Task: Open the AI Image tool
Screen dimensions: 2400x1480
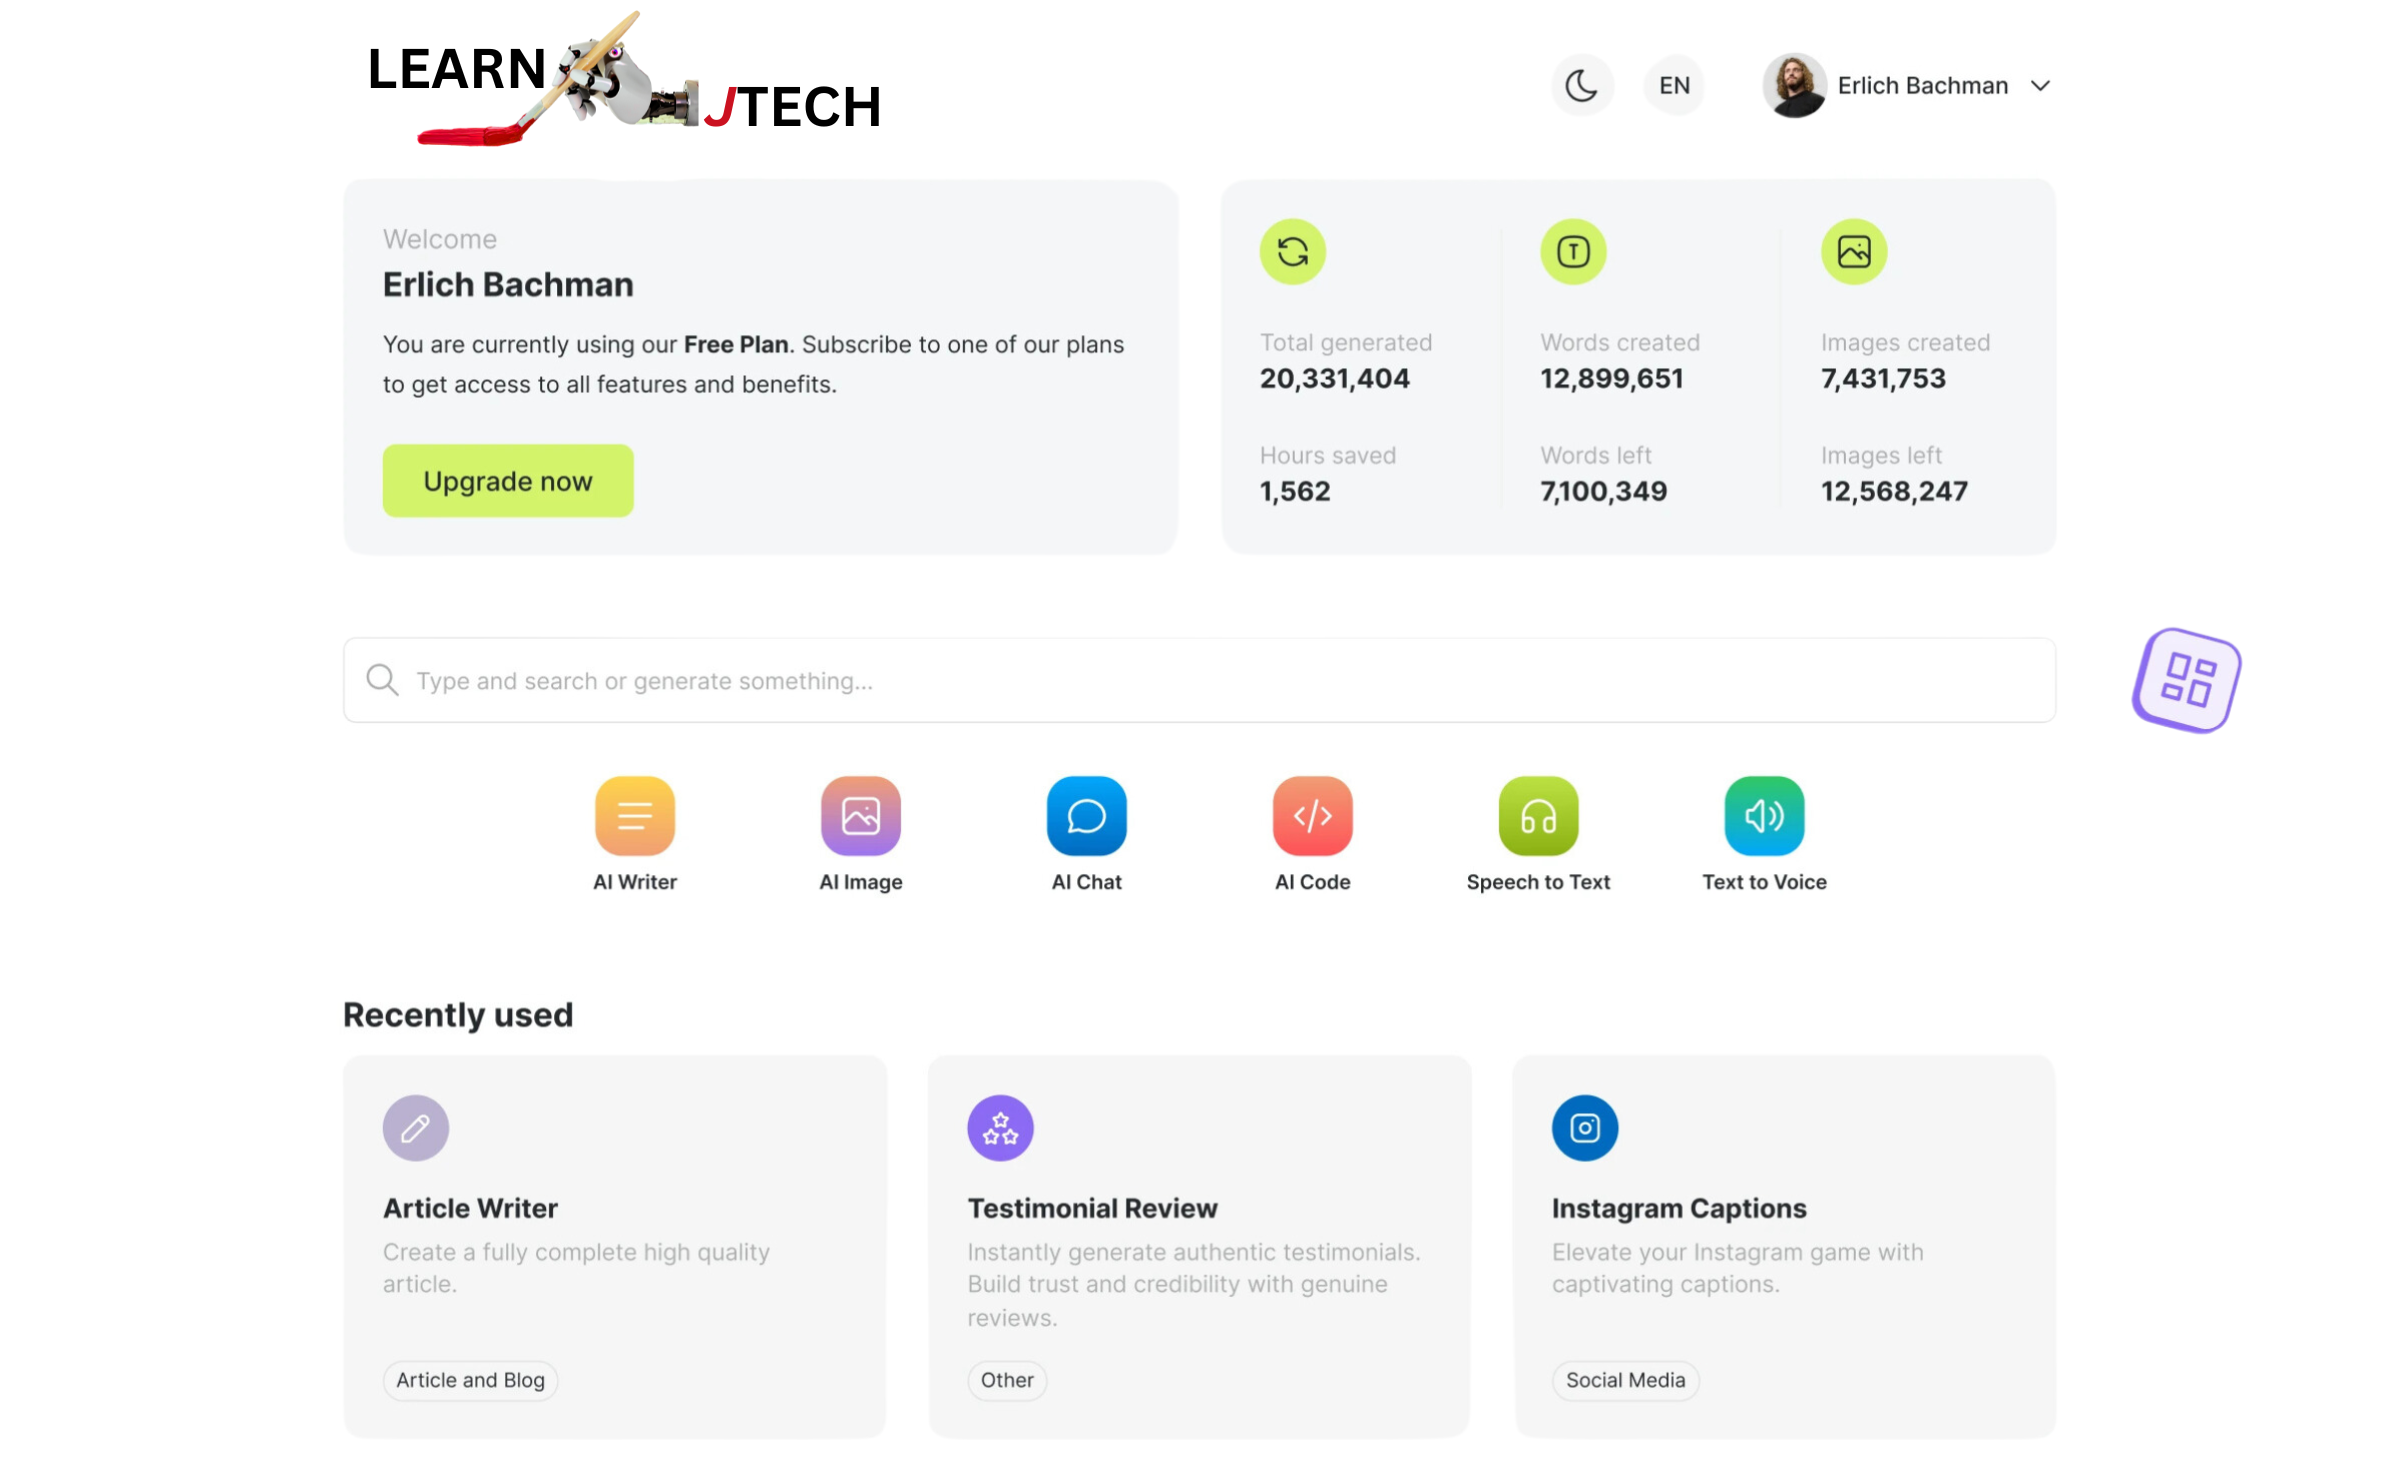Action: coord(861,815)
